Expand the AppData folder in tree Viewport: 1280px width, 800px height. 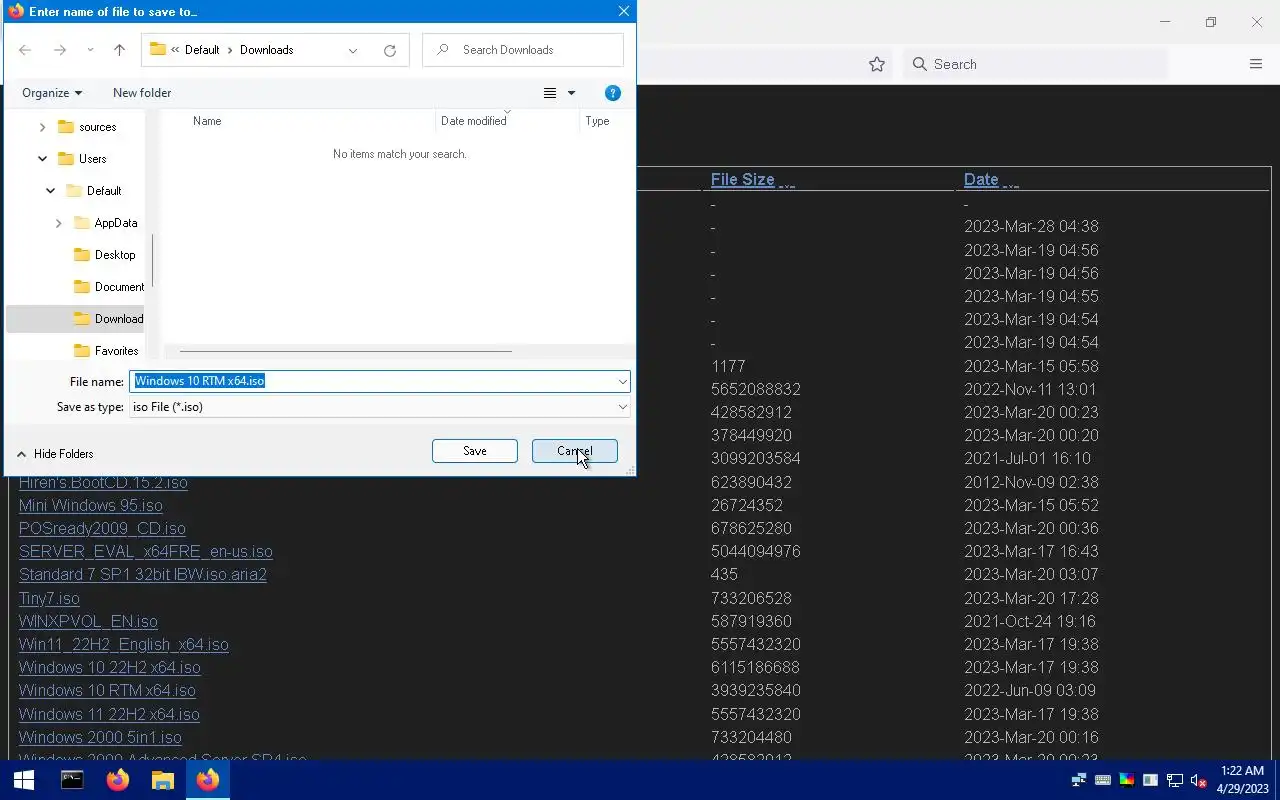point(58,223)
